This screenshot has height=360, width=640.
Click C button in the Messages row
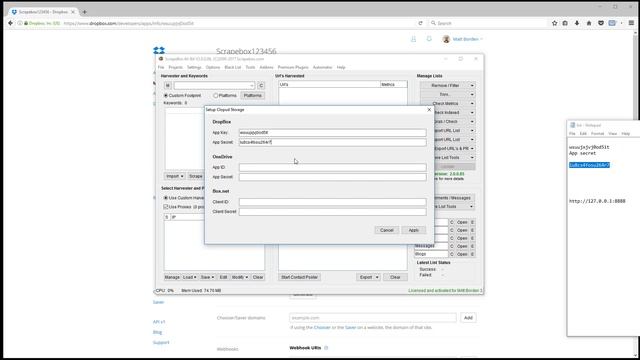pos(451,246)
